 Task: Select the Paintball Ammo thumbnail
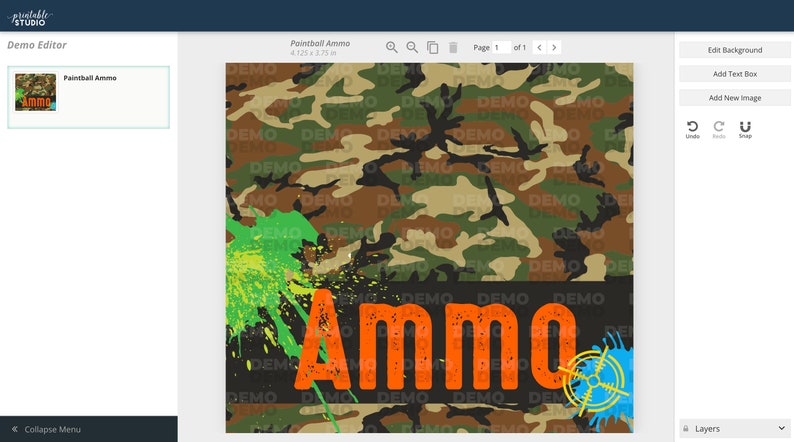coord(35,92)
